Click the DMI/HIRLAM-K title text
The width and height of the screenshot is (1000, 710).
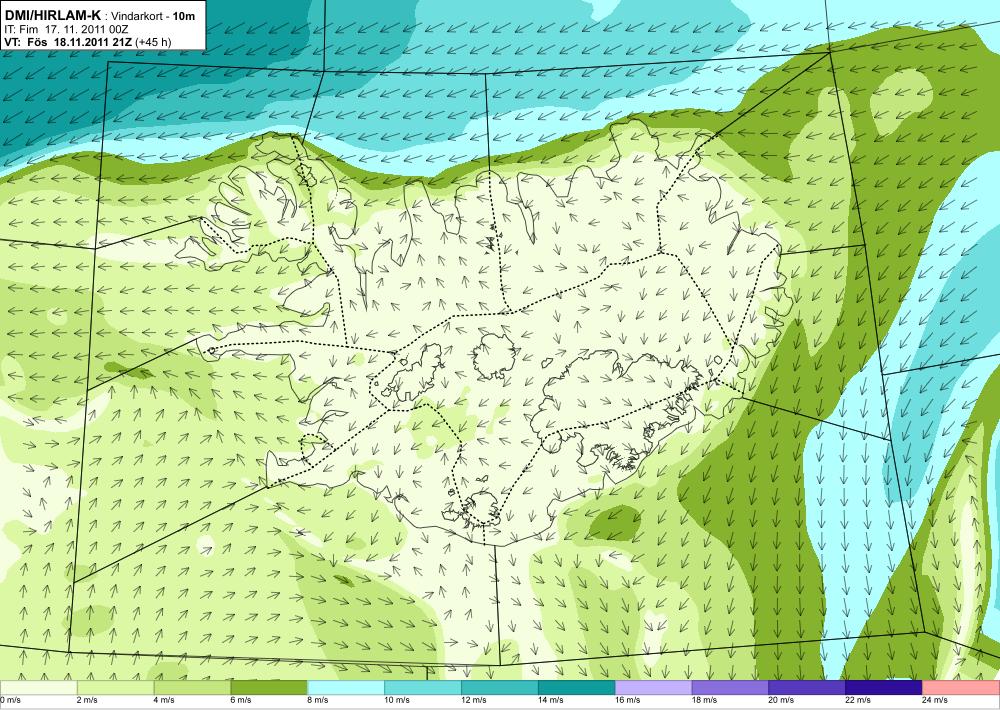pyautogui.click(x=52, y=15)
